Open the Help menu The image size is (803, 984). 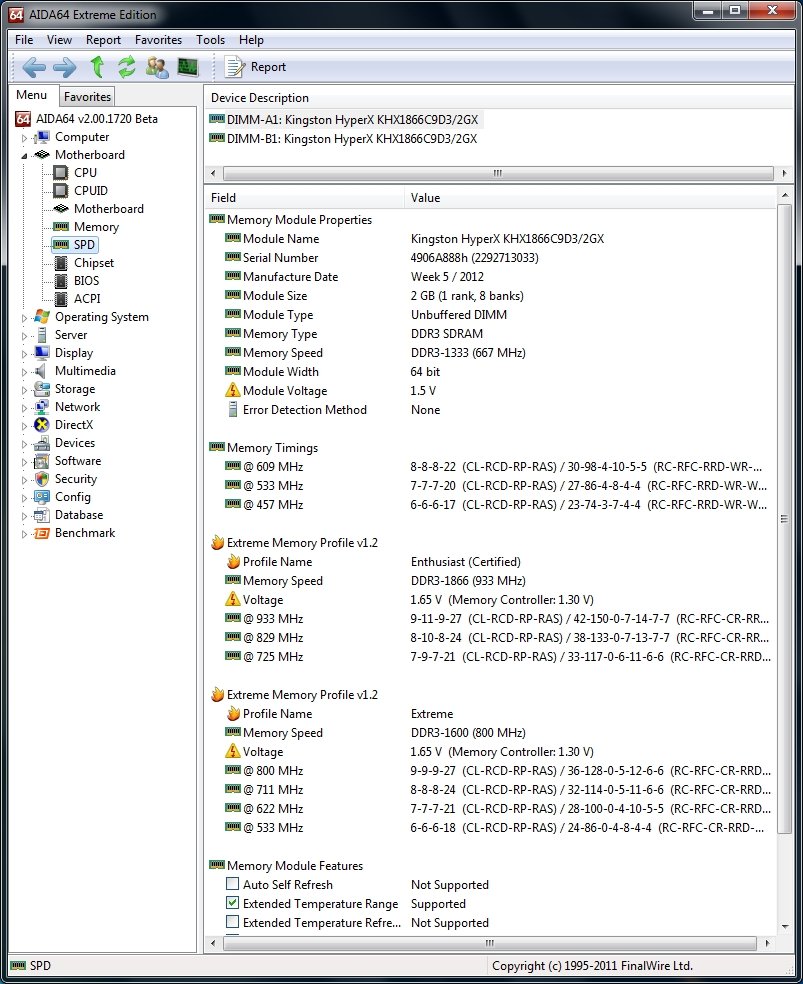click(x=251, y=40)
